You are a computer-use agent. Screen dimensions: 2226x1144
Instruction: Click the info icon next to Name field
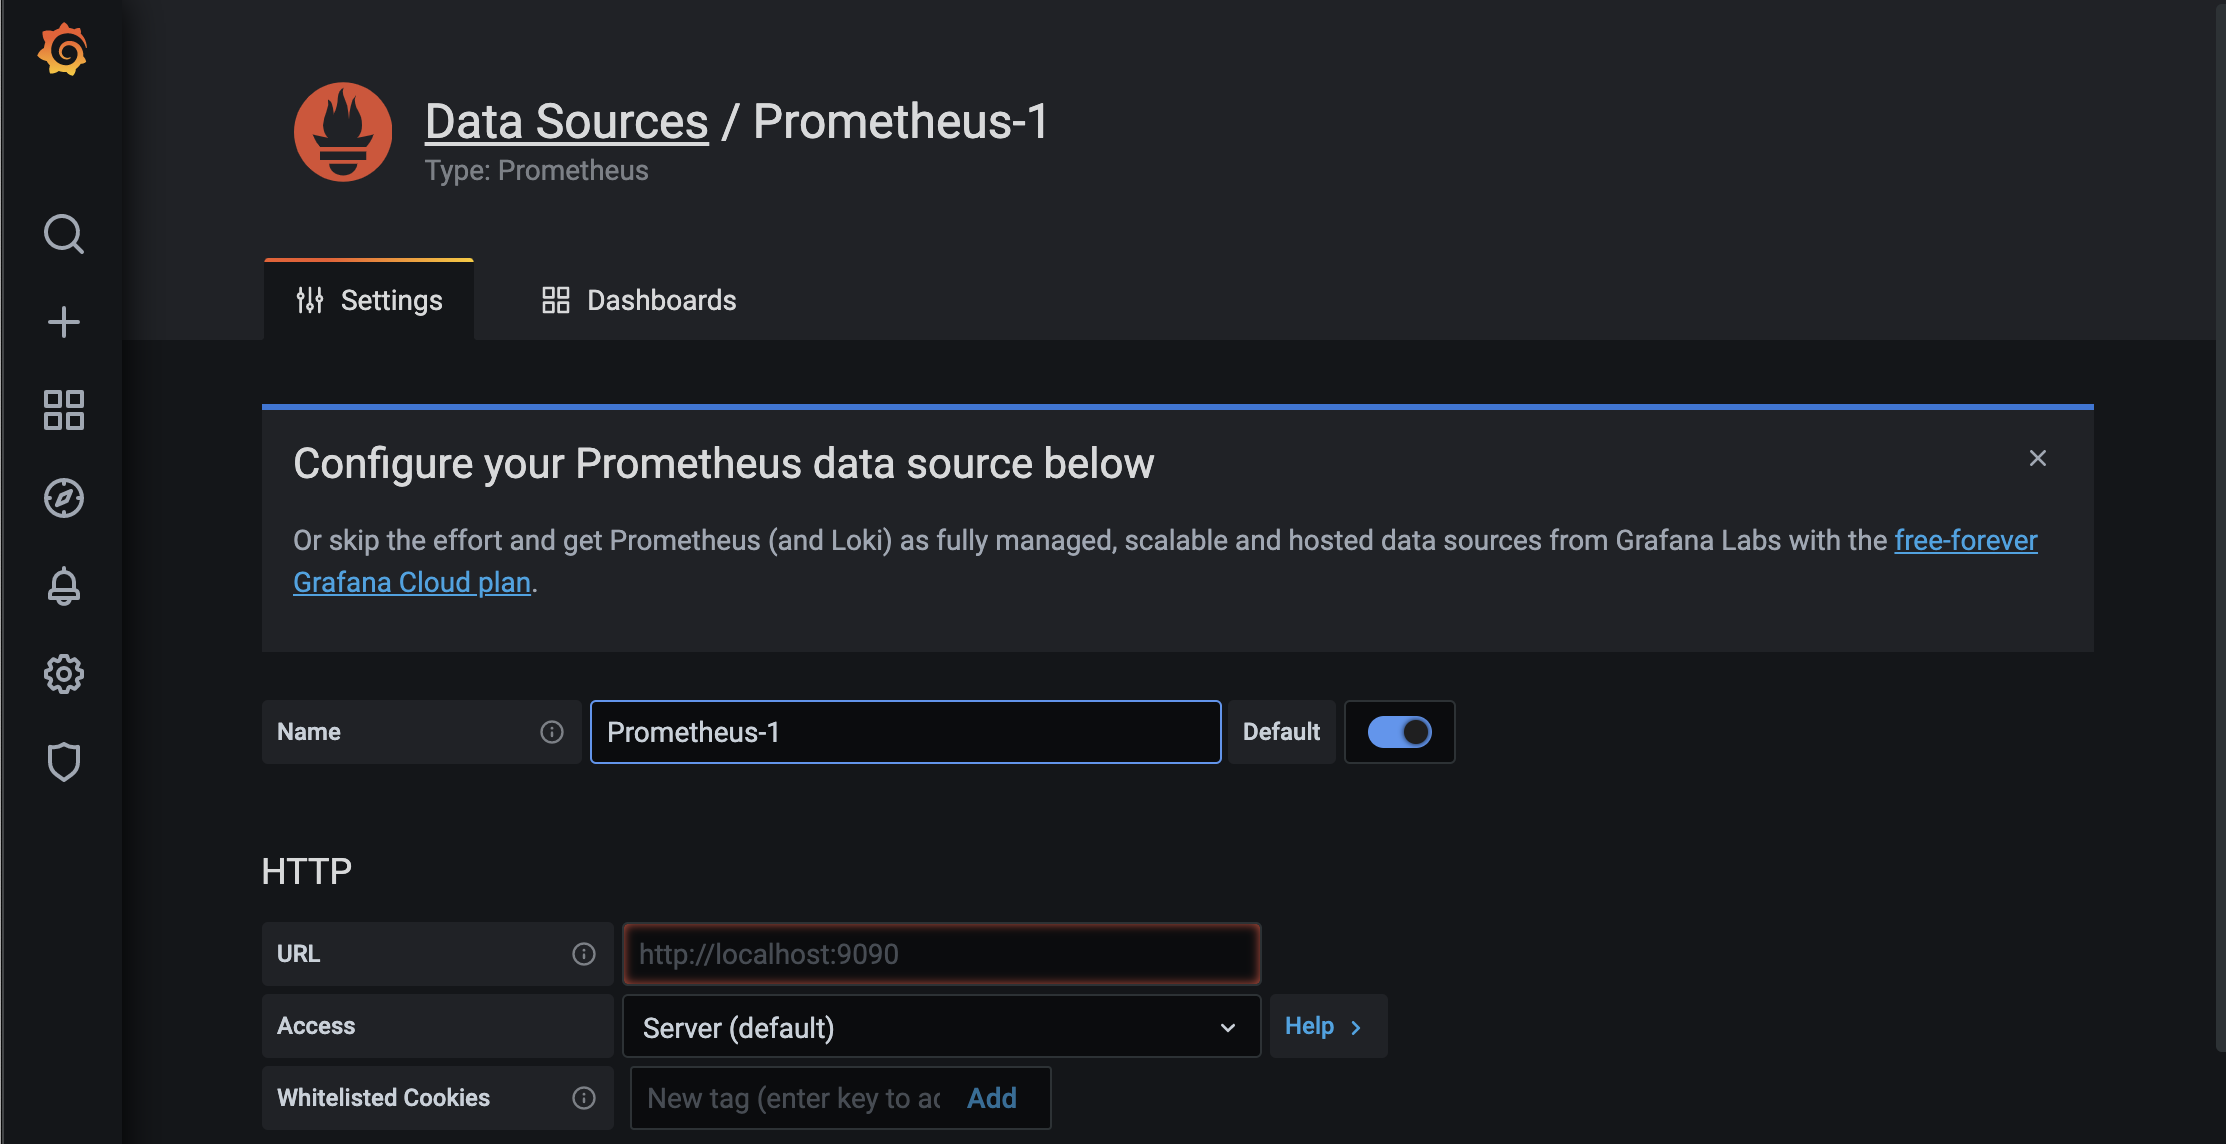(551, 732)
